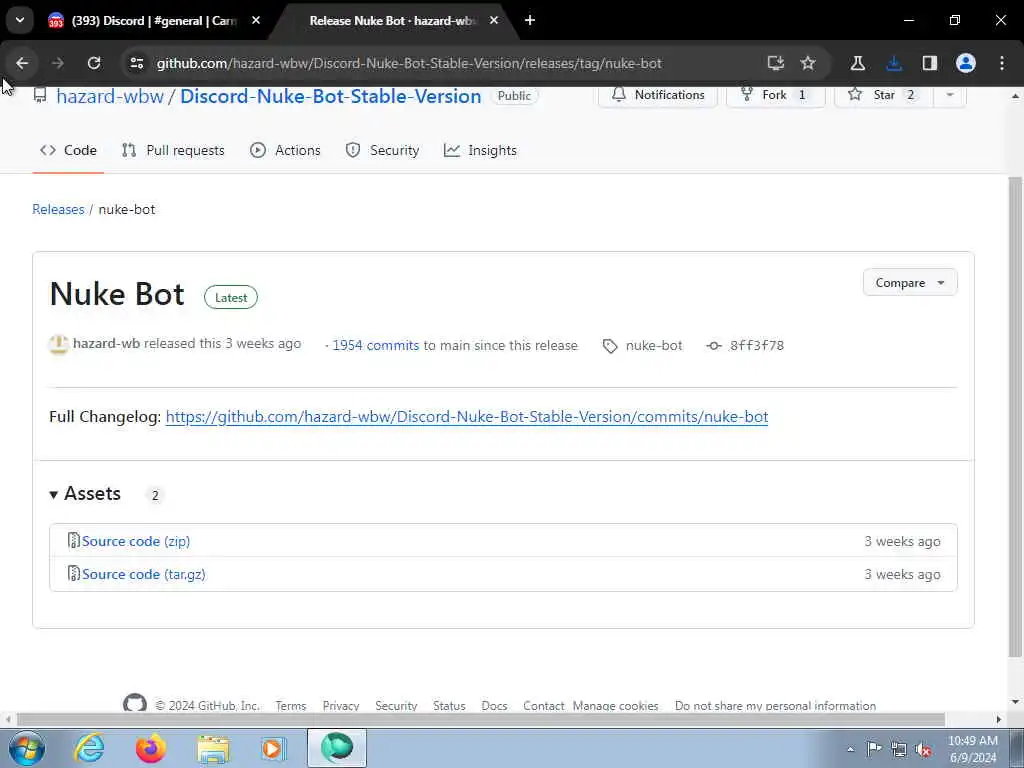Click the browser forward arrow
The image size is (1024, 768).
click(57, 63)
